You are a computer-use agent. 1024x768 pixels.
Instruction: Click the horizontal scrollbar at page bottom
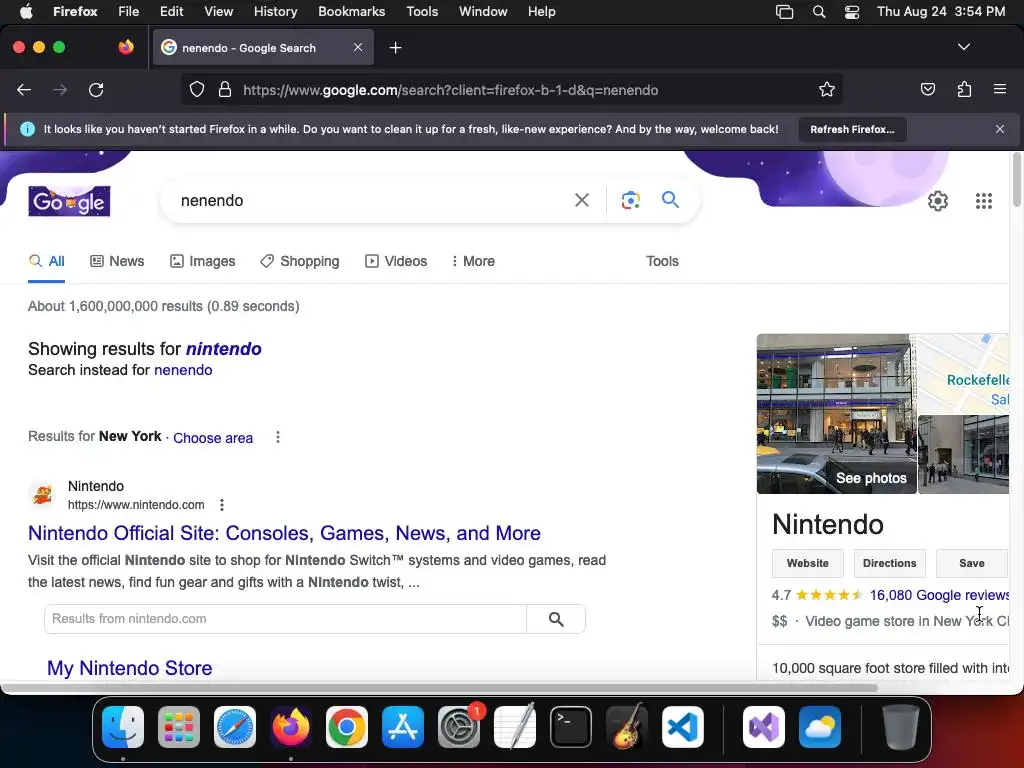439,688
